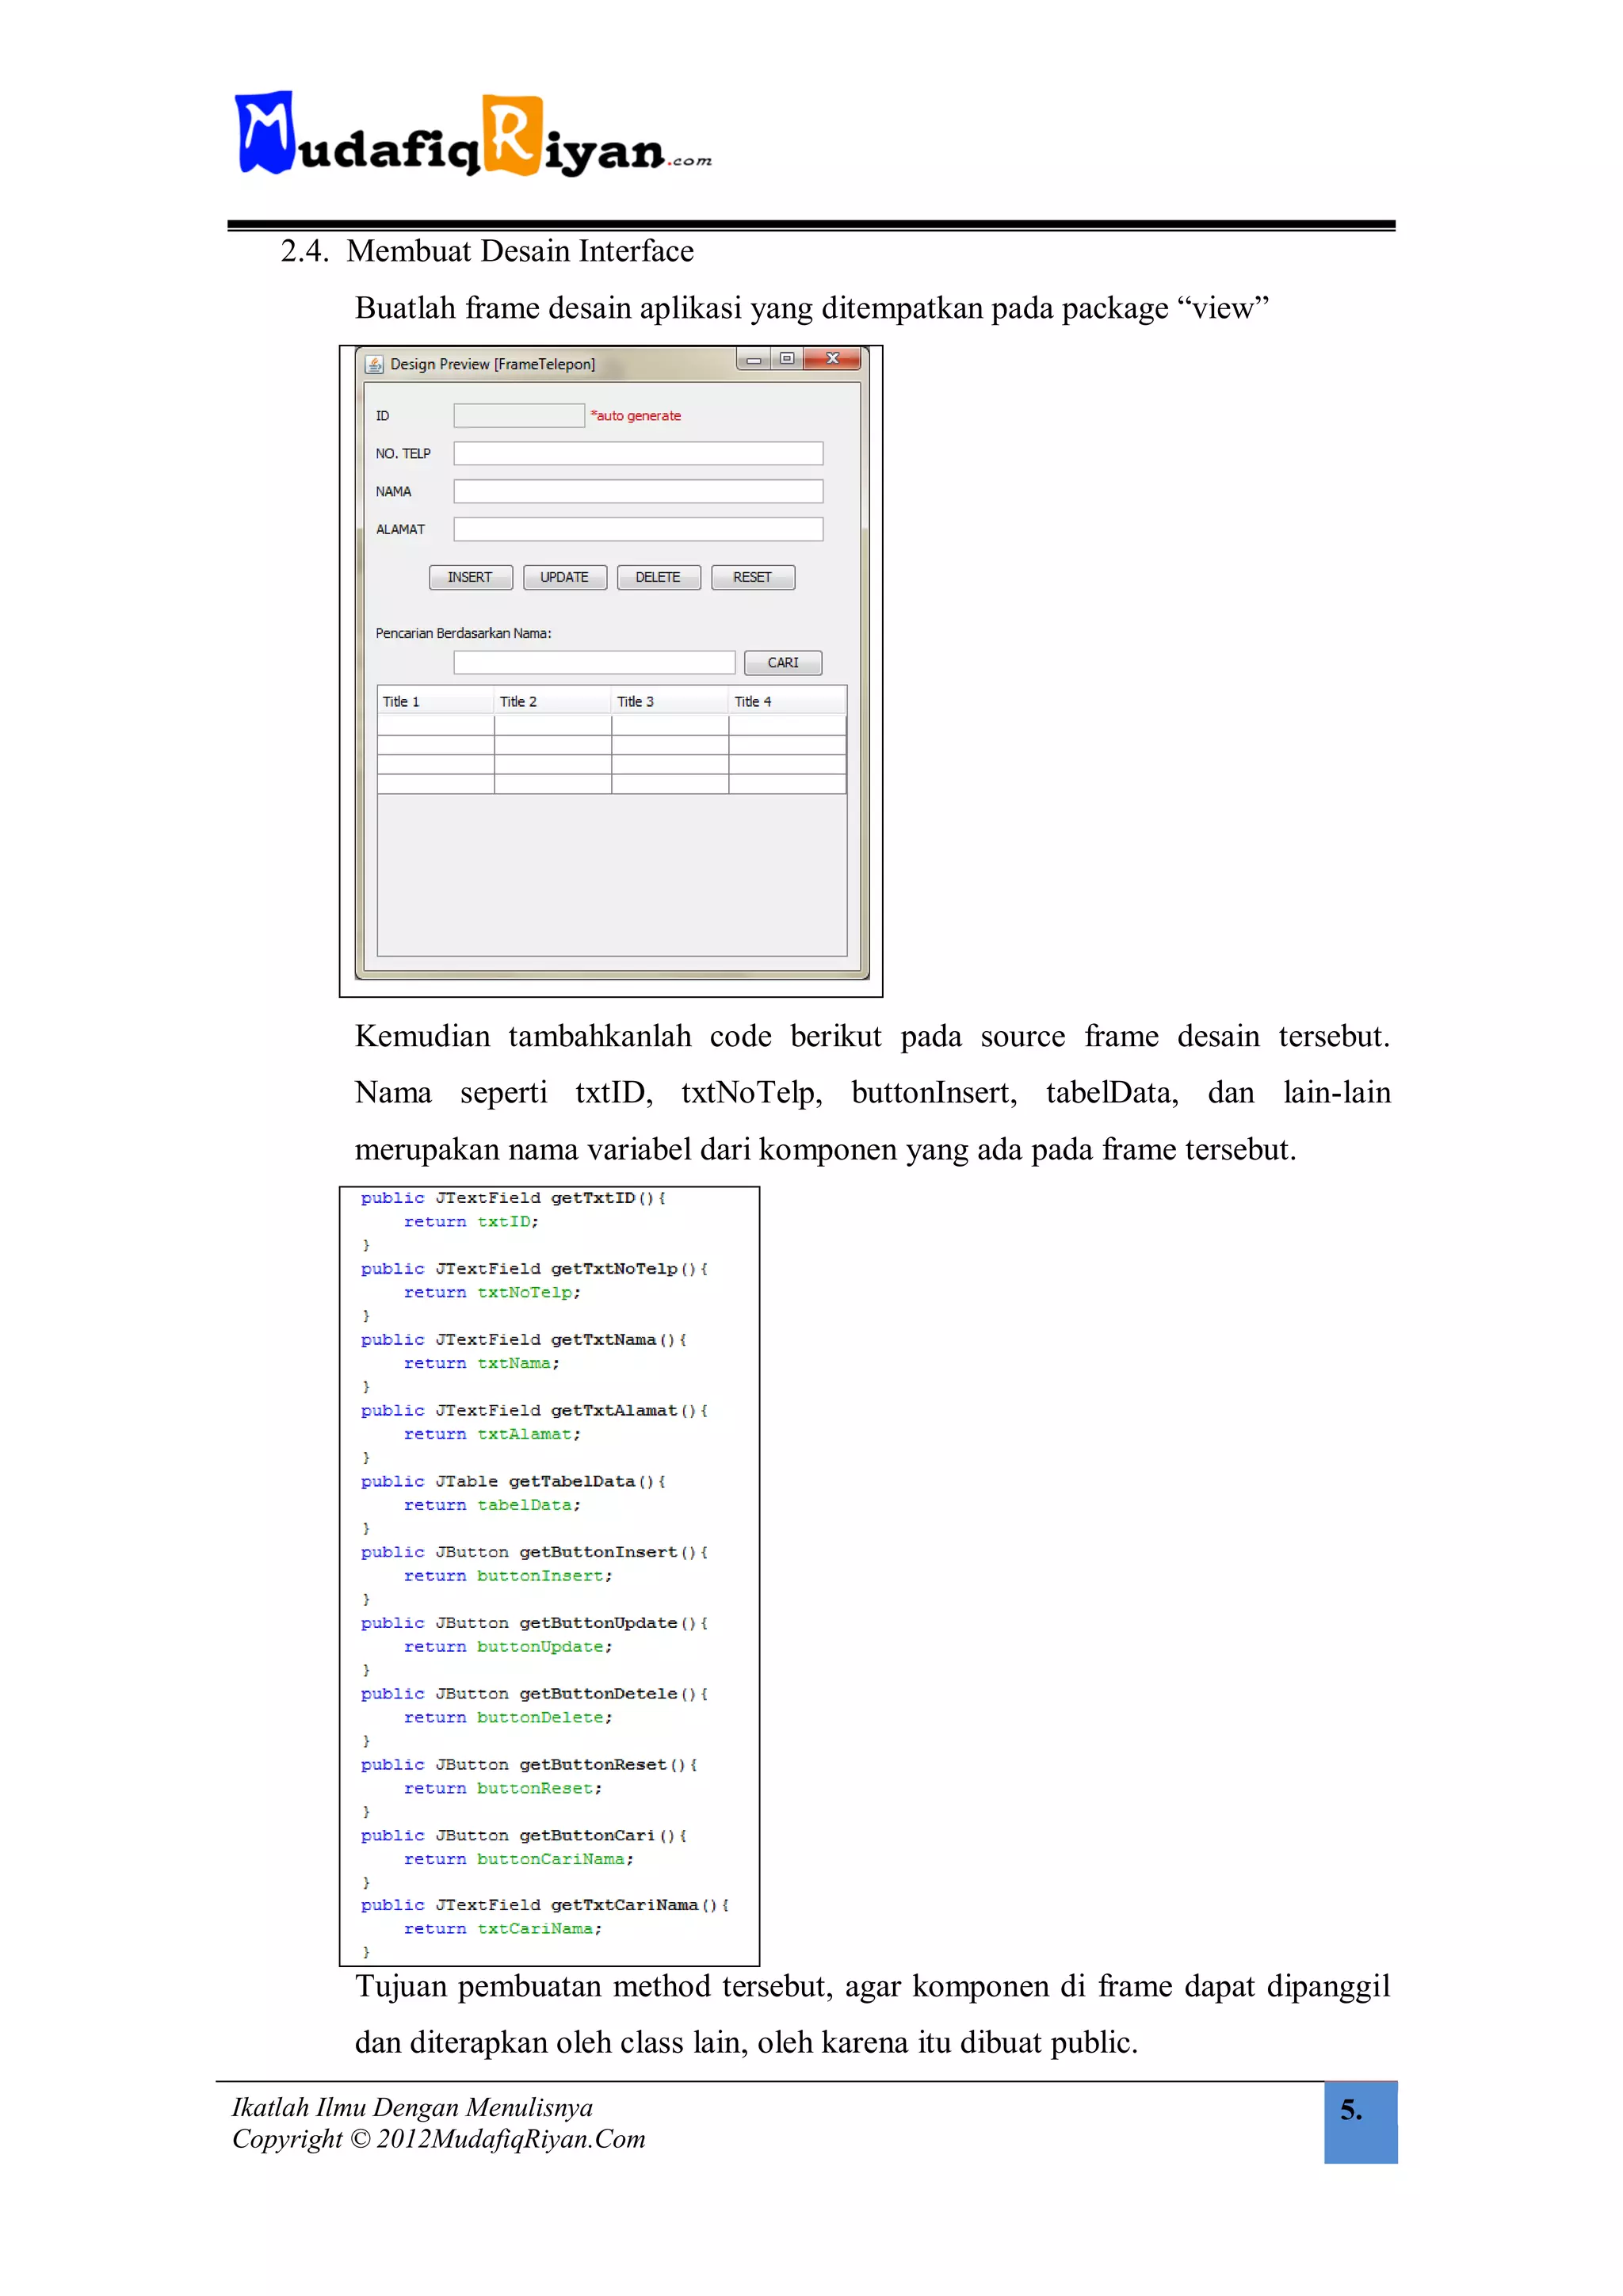Click the code line "return buttonCariNama;"

pyautogui.click(x=518, y=1859)
